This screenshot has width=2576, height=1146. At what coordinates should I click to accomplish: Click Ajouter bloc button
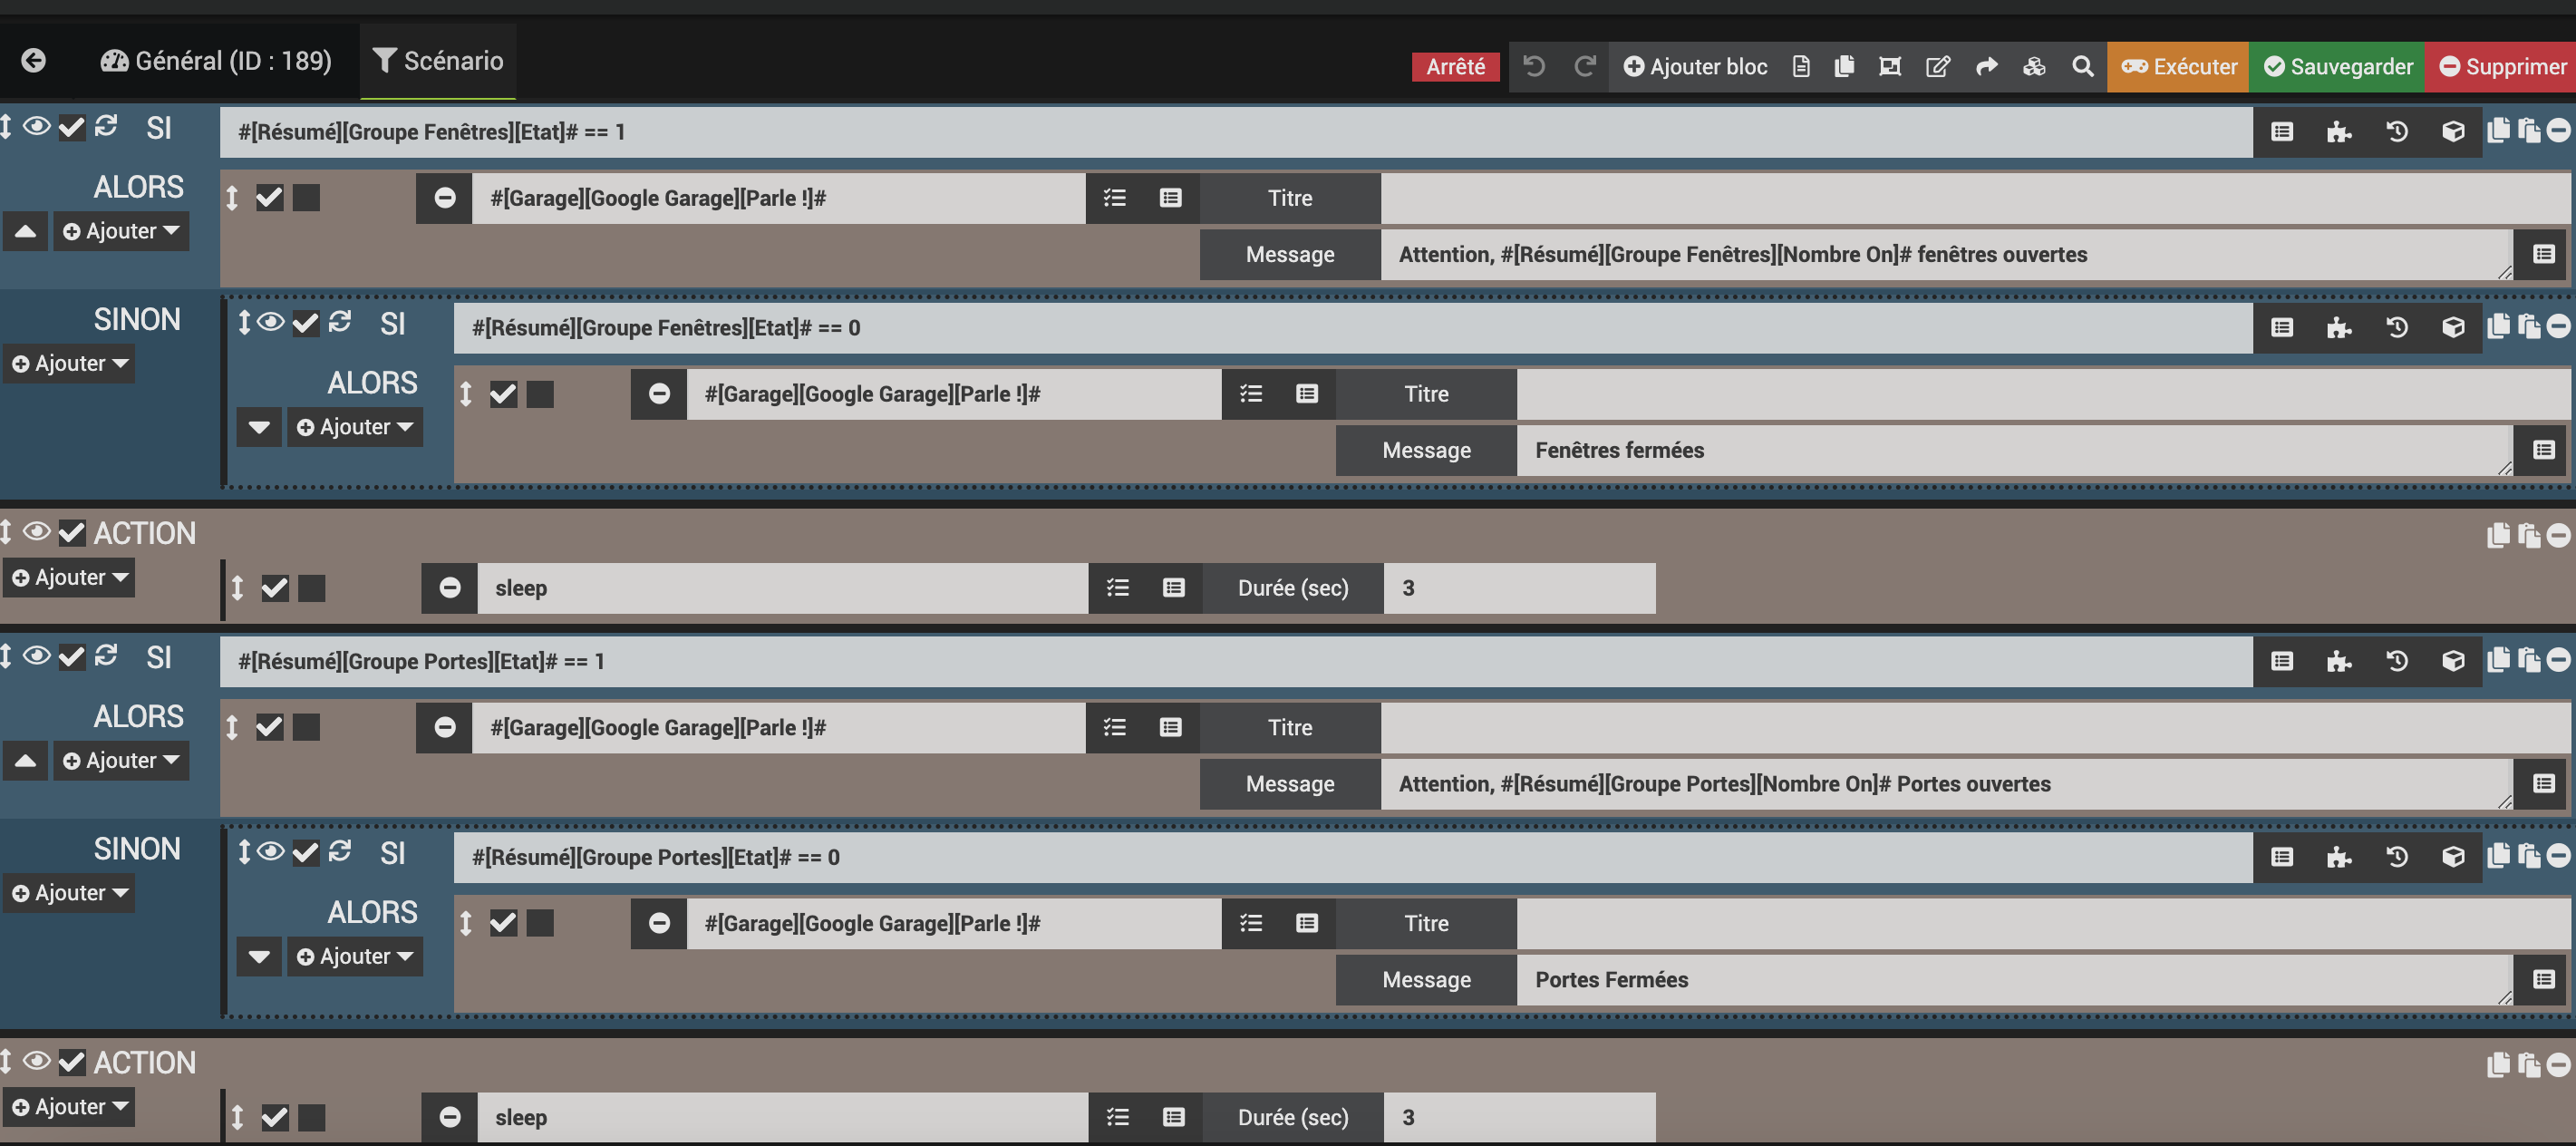[x=1695, y=67]
